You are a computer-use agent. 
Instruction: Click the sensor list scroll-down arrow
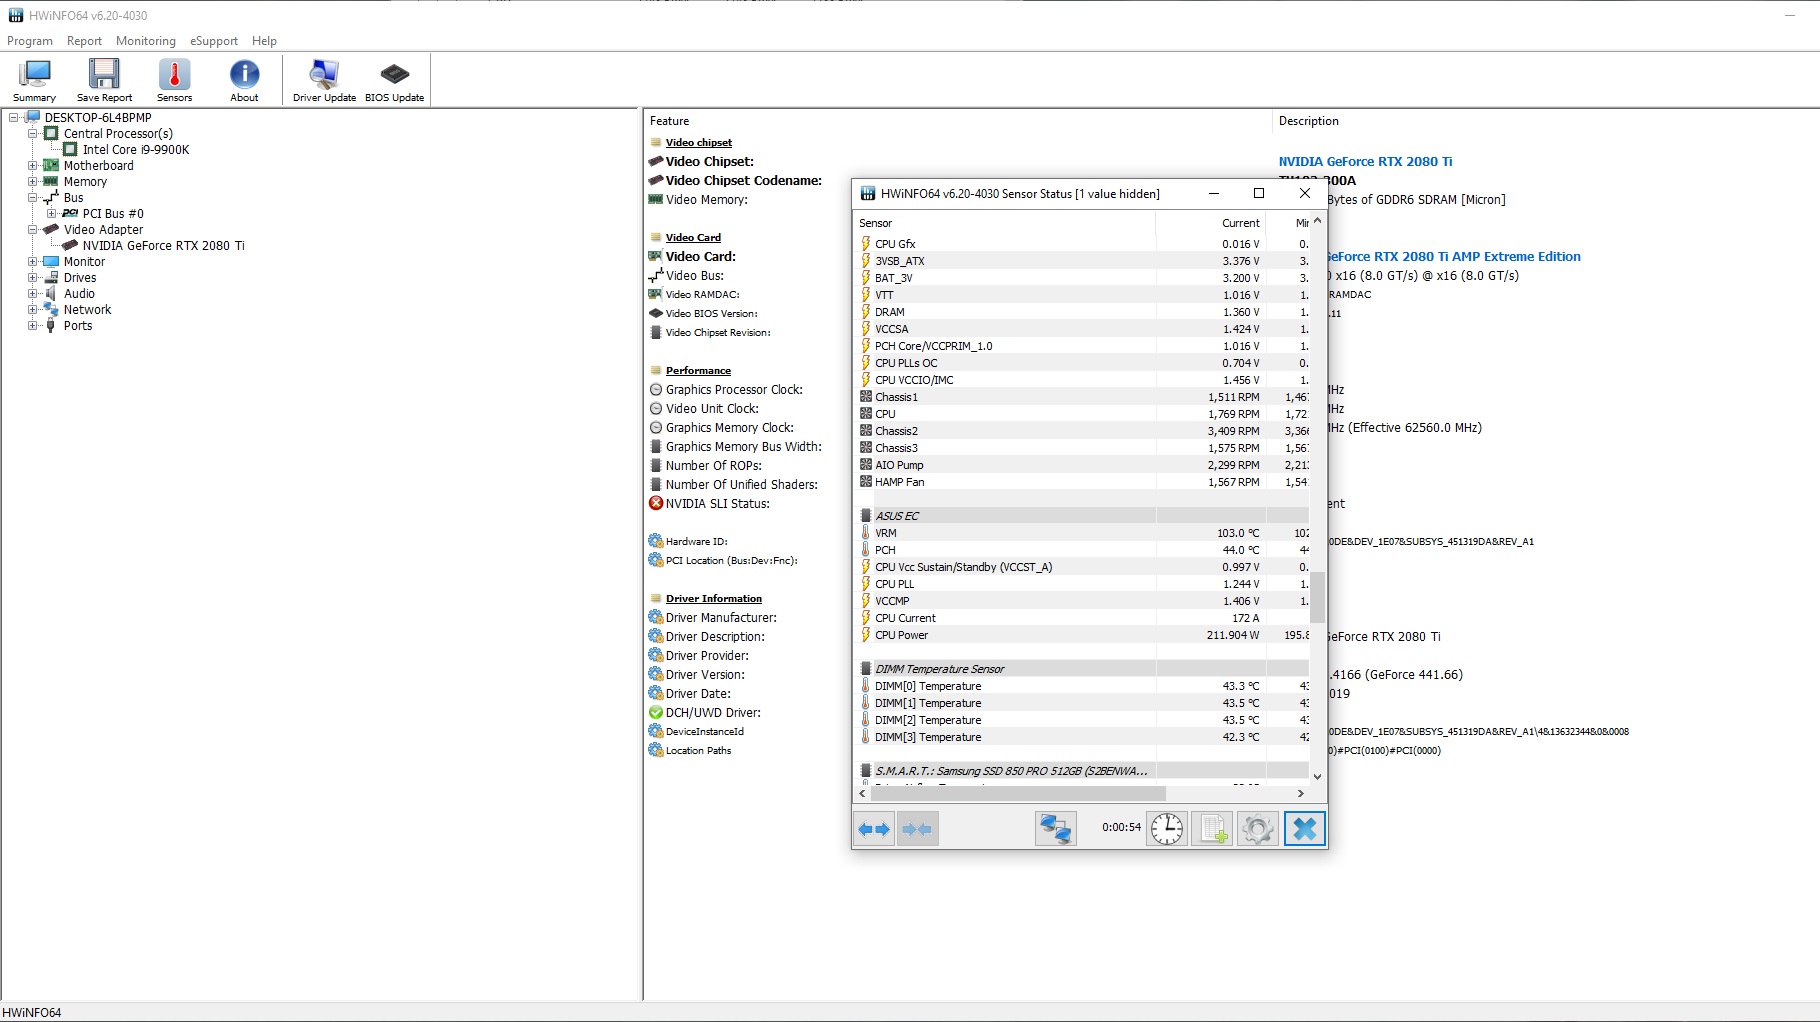(x=1317, y=777)
